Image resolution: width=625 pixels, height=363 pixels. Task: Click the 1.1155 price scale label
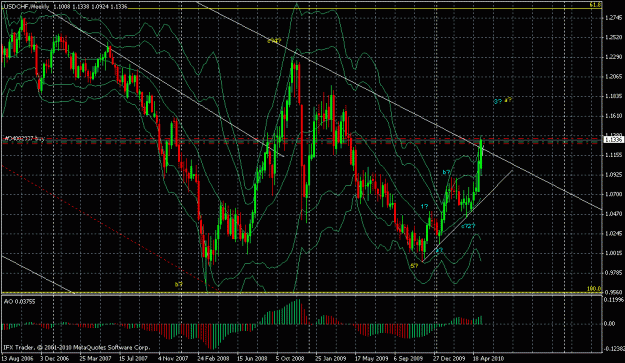point(613,155)
